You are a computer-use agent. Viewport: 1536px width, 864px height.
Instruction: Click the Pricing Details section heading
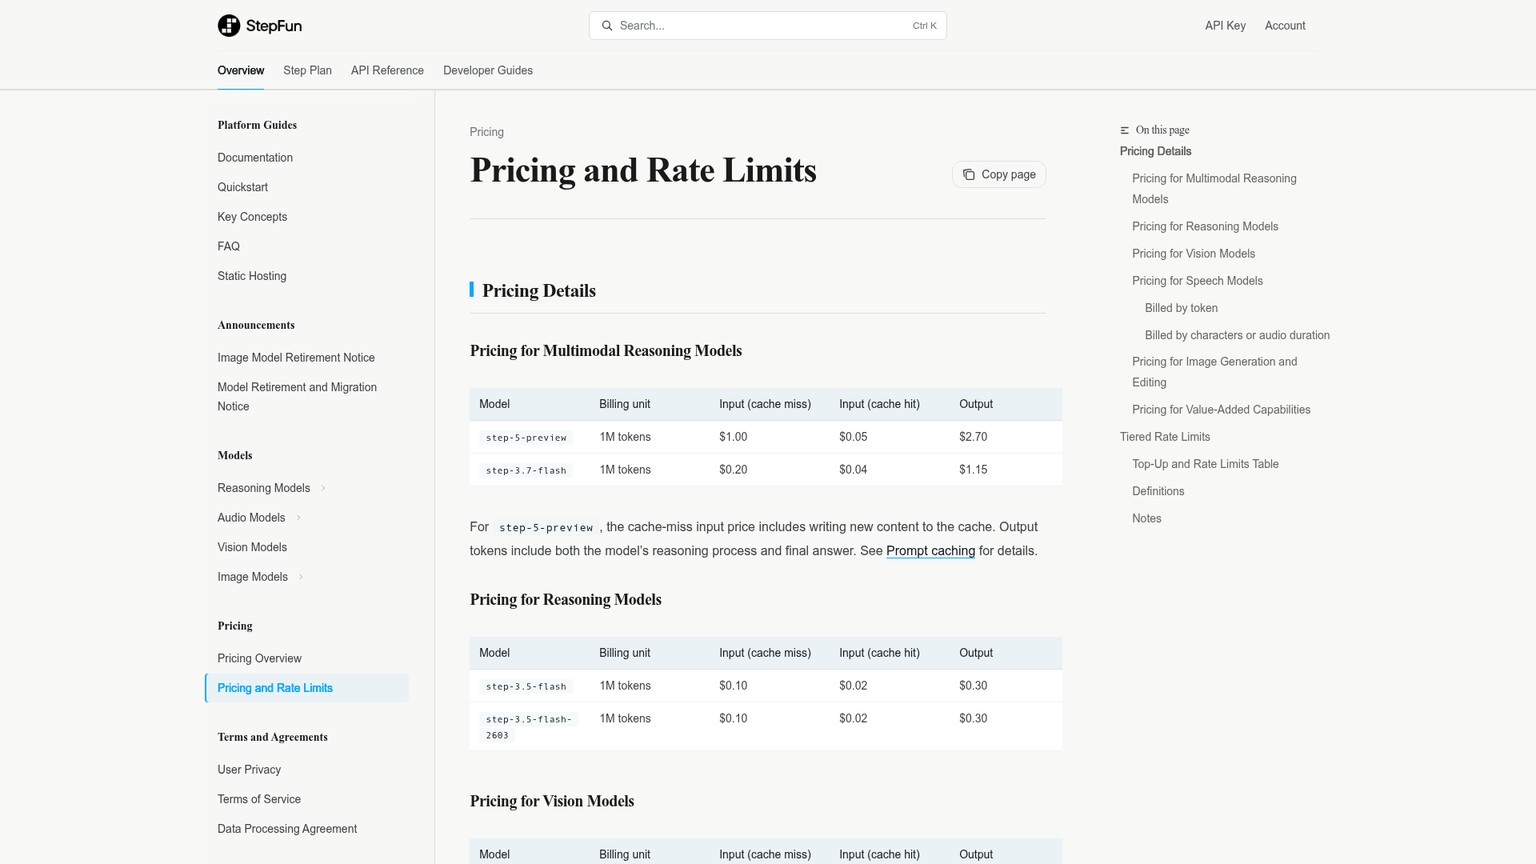click(539, 291)
